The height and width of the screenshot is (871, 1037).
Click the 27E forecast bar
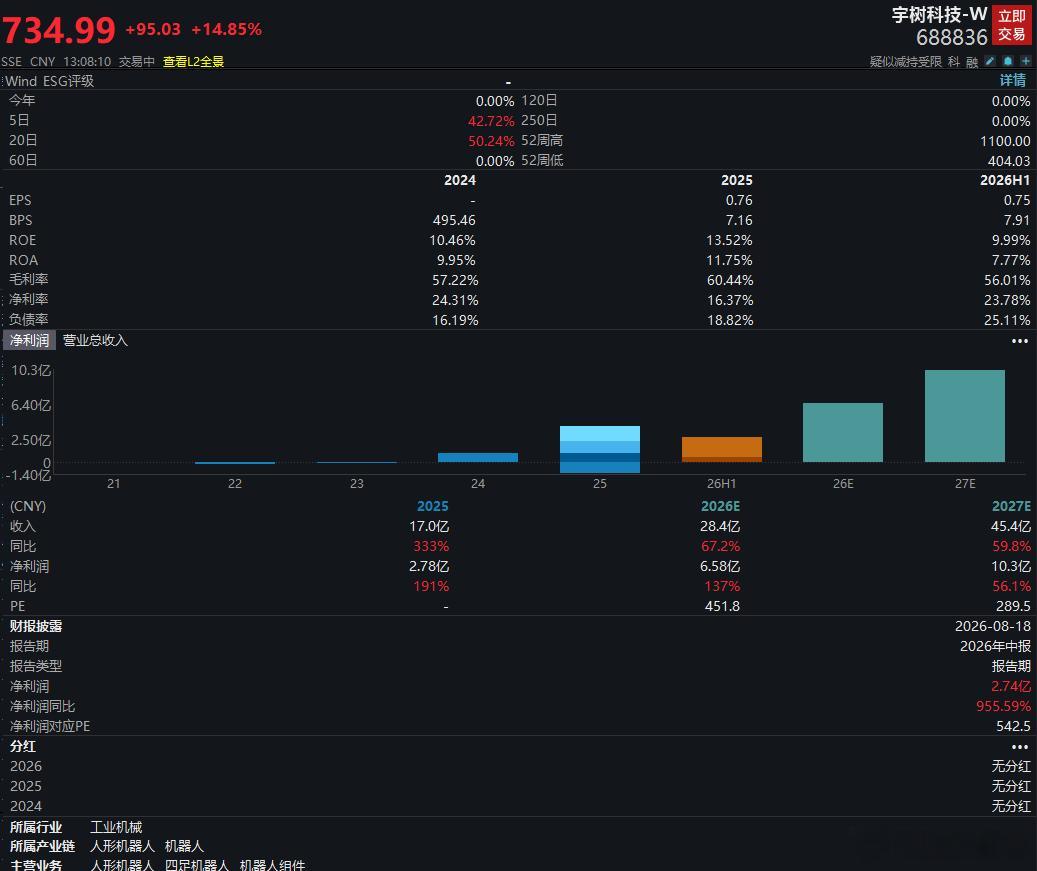click(964, 415)
